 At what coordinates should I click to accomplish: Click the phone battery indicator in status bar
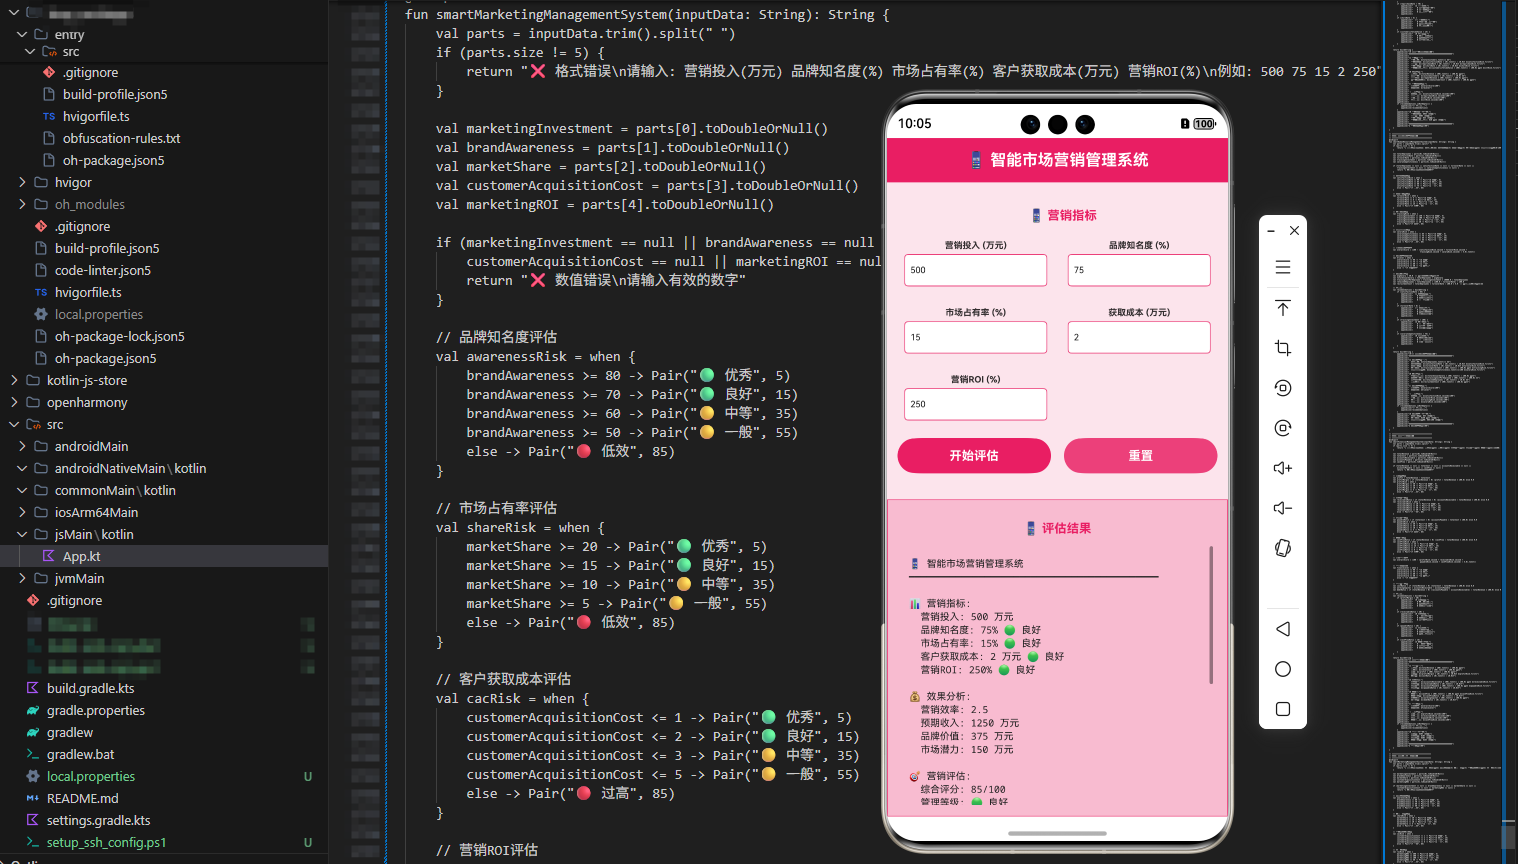coord(1204,124)
